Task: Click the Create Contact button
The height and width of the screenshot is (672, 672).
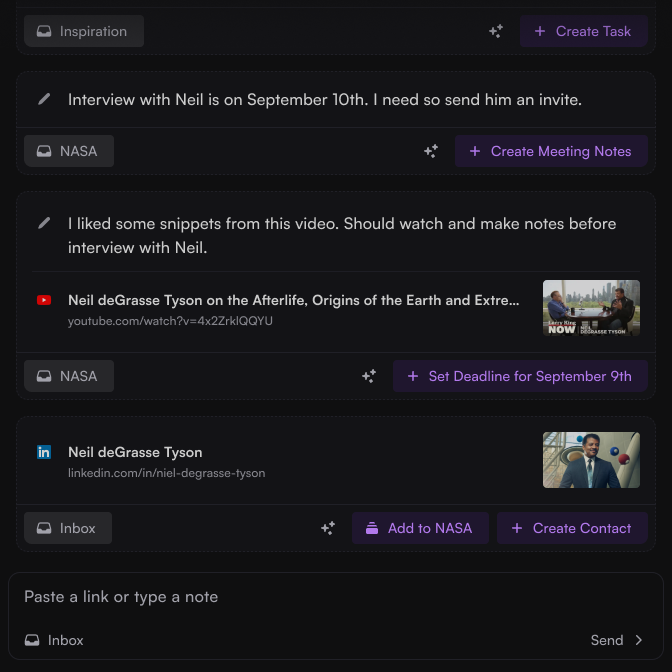Action: click(x=572, y=528)
